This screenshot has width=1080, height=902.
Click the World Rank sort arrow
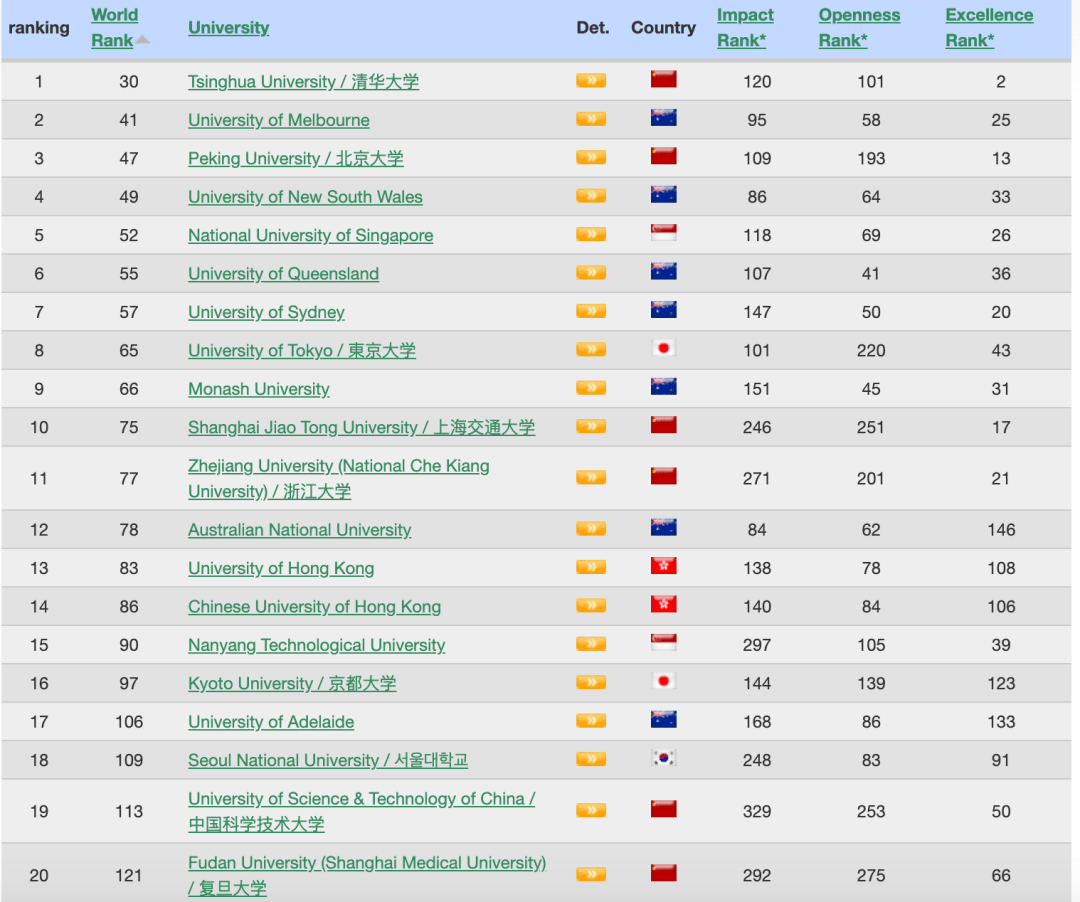click(x=140, y=38)
